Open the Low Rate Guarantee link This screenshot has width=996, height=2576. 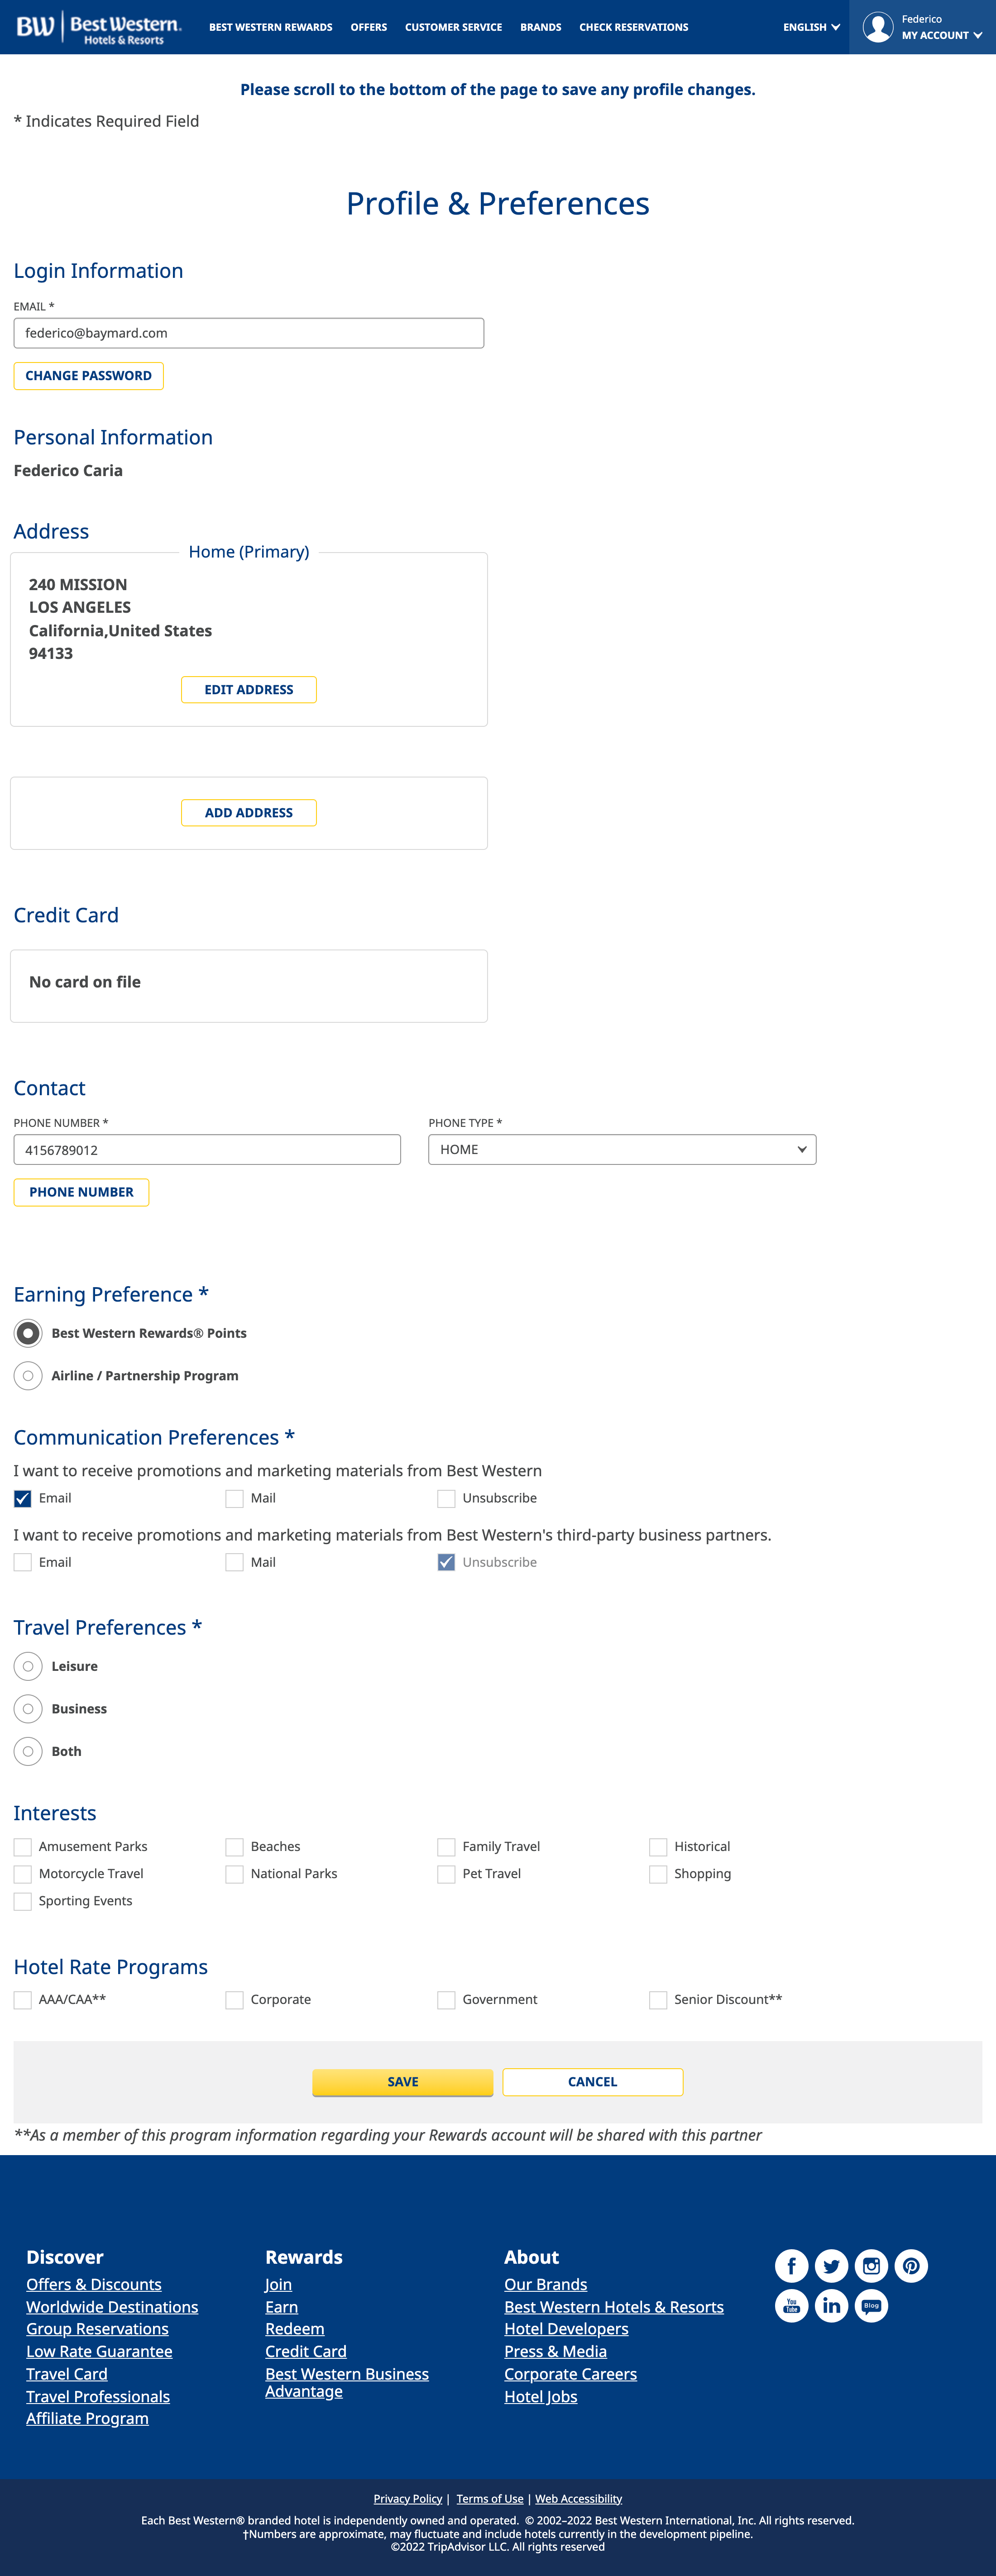[x=99, y=2351]
